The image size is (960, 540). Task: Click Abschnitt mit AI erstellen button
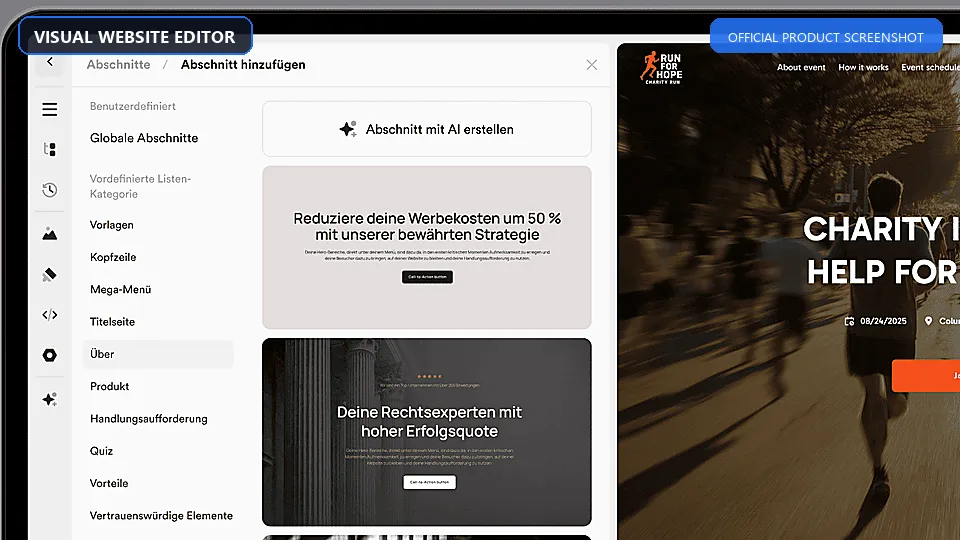[x=427, y=129]
